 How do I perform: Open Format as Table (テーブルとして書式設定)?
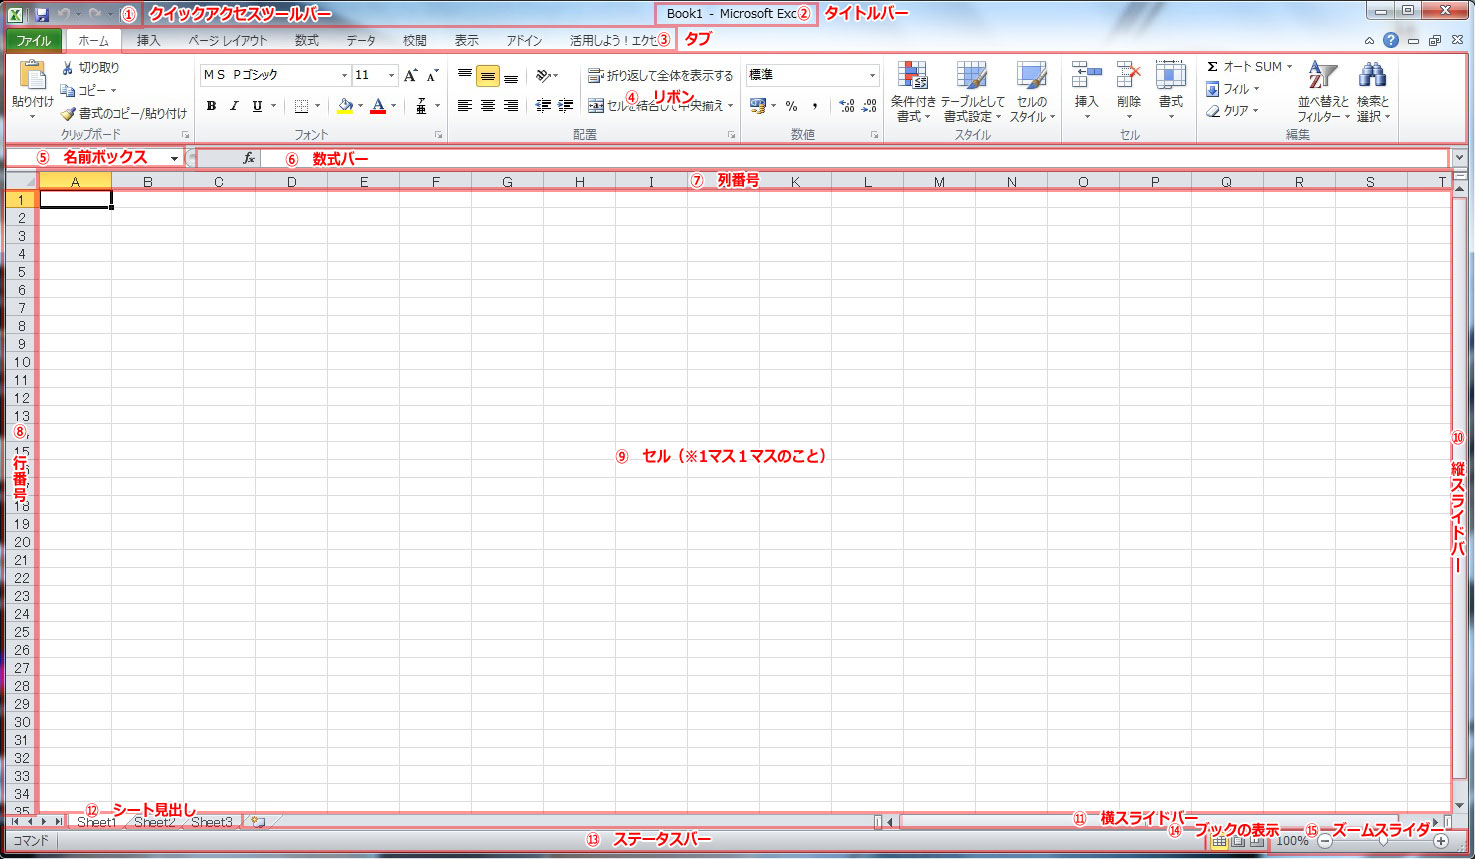[x=972, y=92]
